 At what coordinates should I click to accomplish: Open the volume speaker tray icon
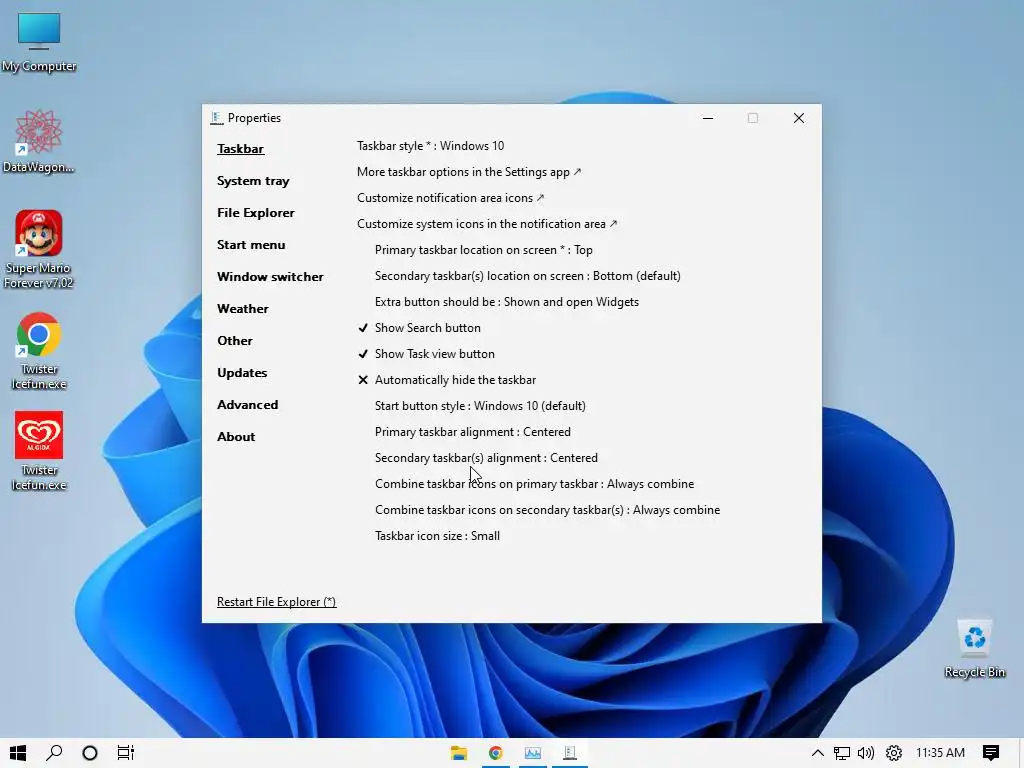[866, 753]
